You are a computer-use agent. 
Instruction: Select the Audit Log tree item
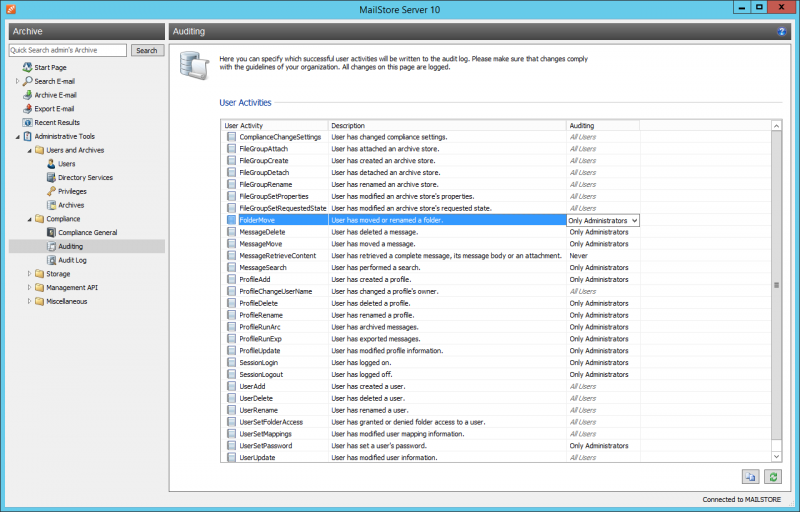72,260
